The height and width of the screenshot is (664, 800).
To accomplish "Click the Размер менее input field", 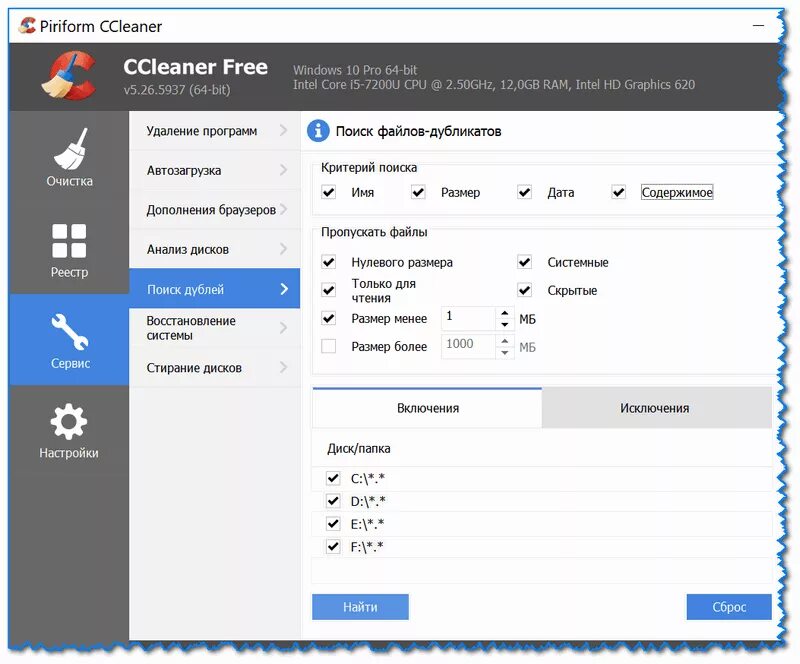I will point(468,318).
